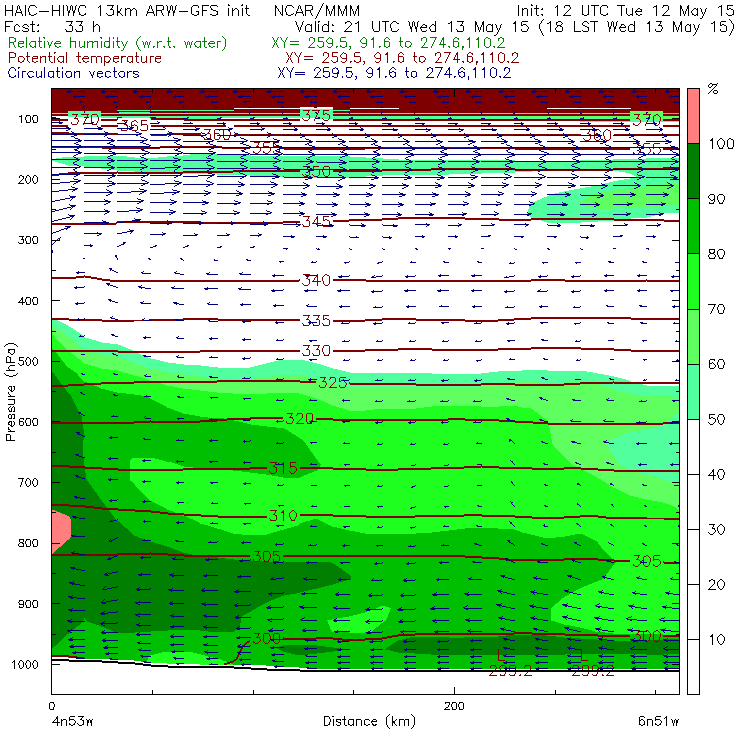Click the 0 tick on distance axis

51,706
